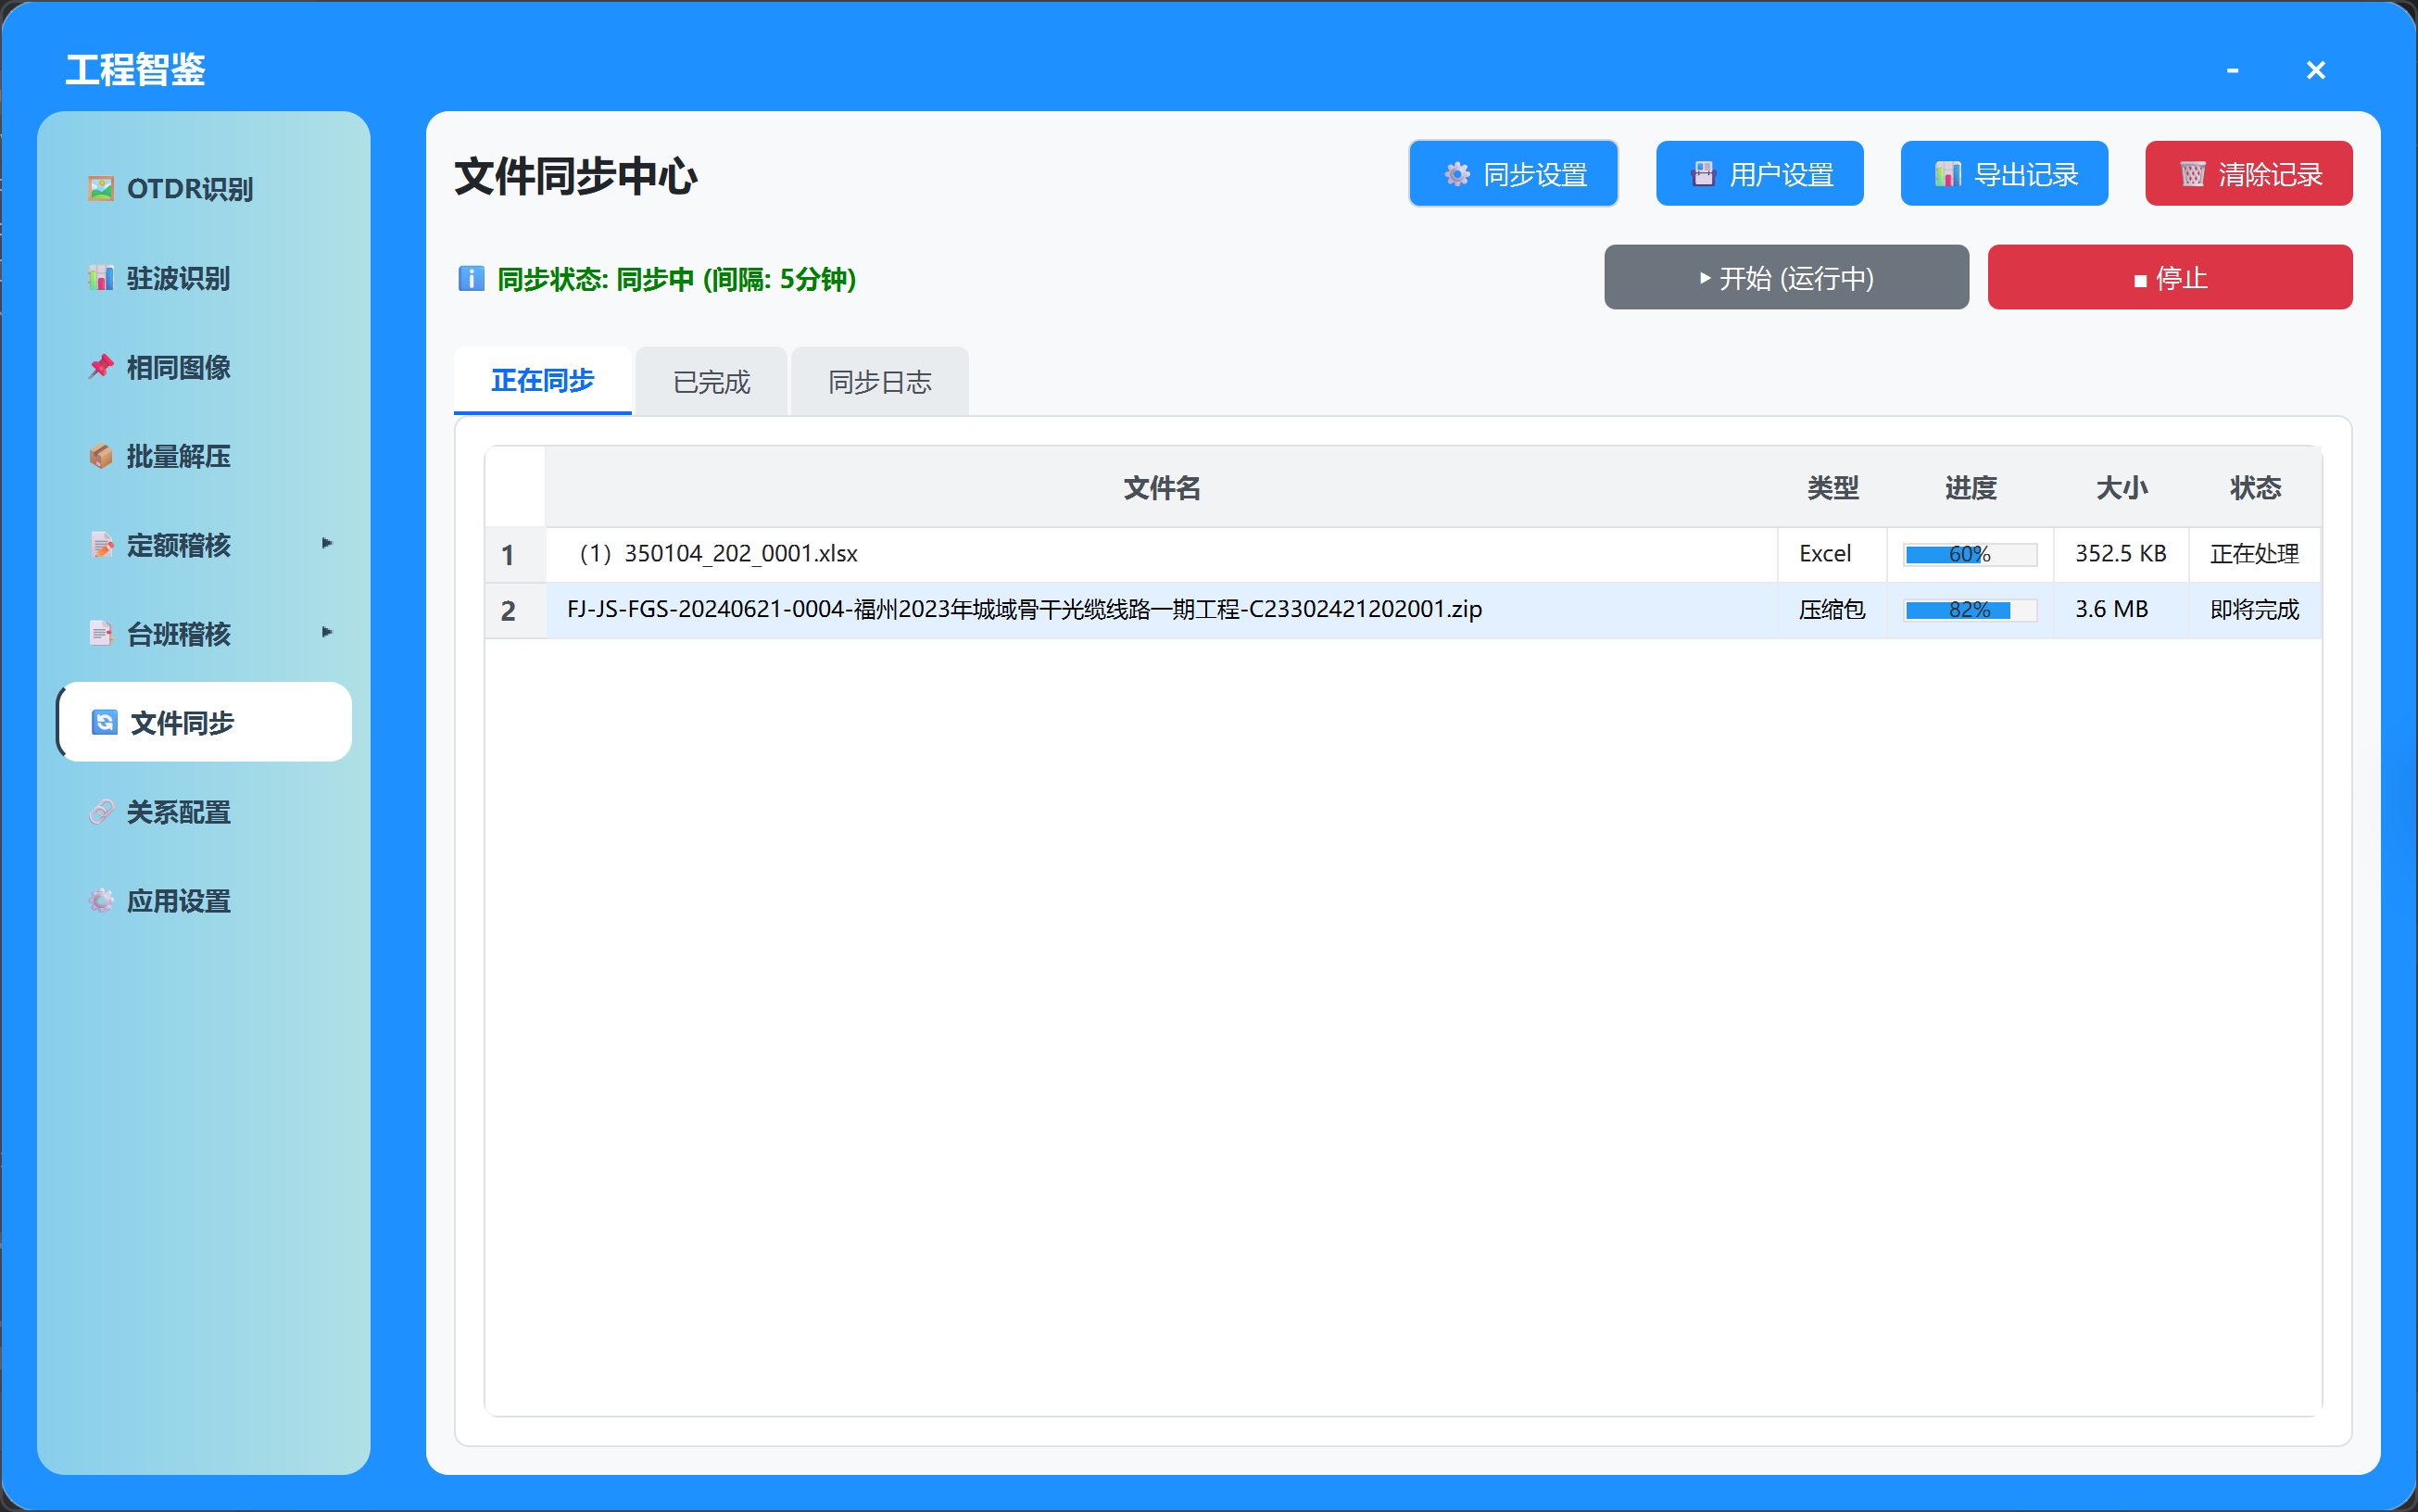Image resolution: width=2418 pixels, height=1512 pixels.
Task: Click the blue info icon beside 同步状态
Action: tap(471, 278)
